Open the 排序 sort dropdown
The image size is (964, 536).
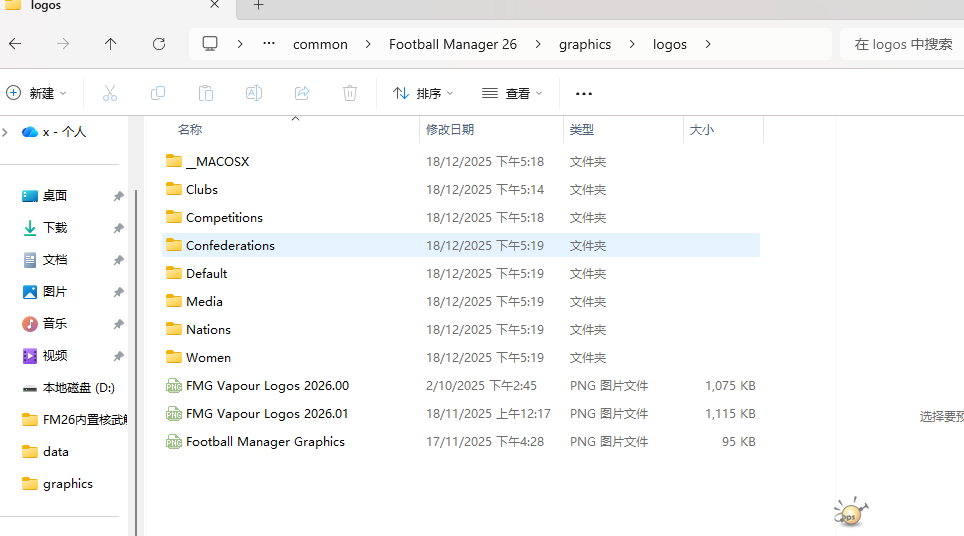423,93
